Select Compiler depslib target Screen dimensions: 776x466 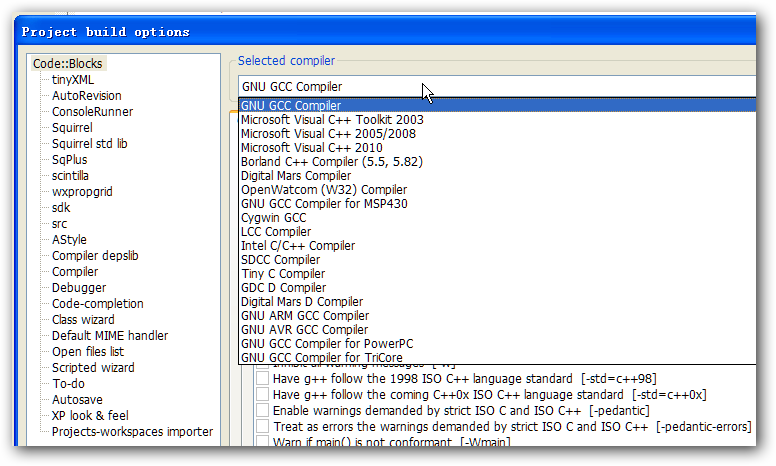95,256
